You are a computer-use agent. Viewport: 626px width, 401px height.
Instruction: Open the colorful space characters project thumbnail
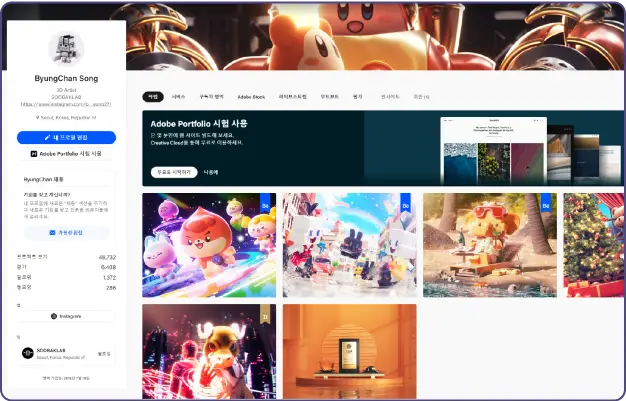click(209, 245)
